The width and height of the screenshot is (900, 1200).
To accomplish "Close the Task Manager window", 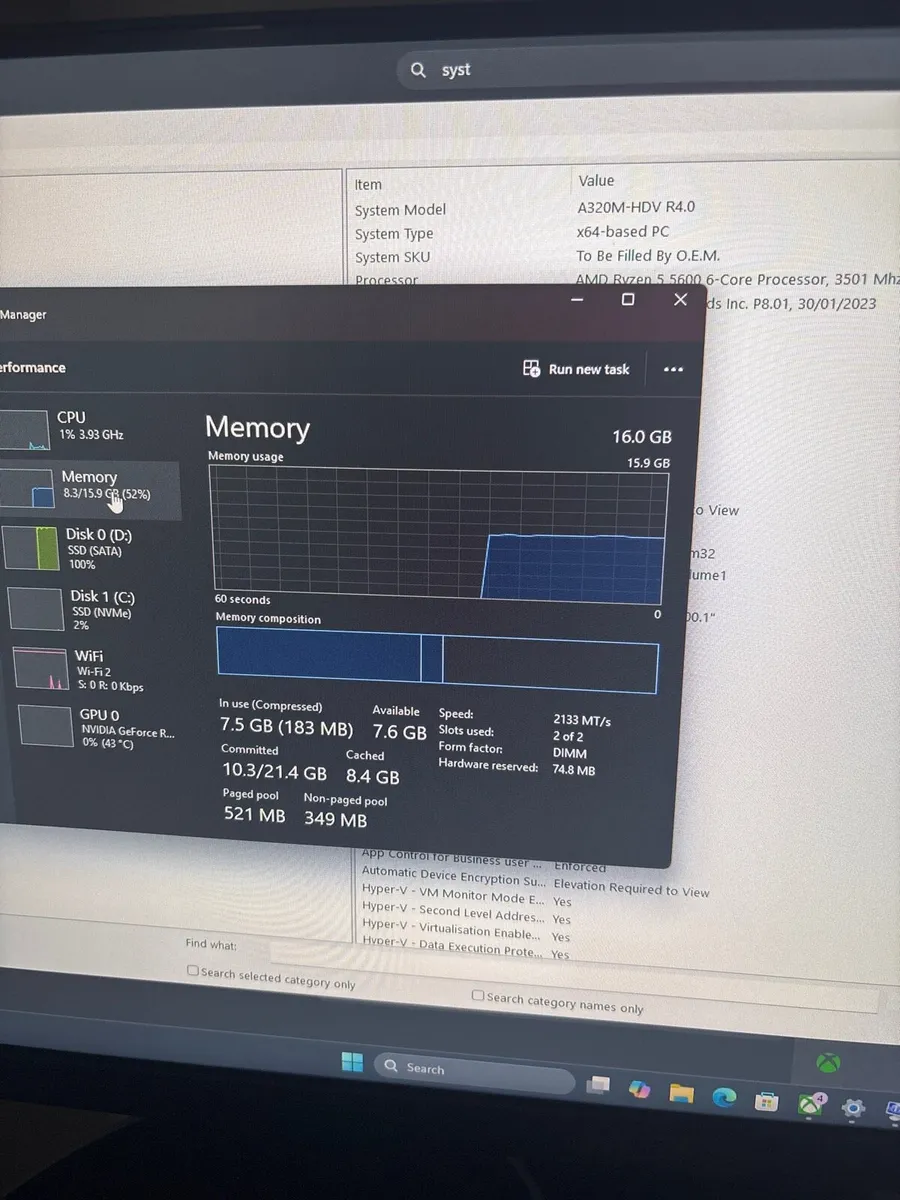I will [x=681, y=299].
